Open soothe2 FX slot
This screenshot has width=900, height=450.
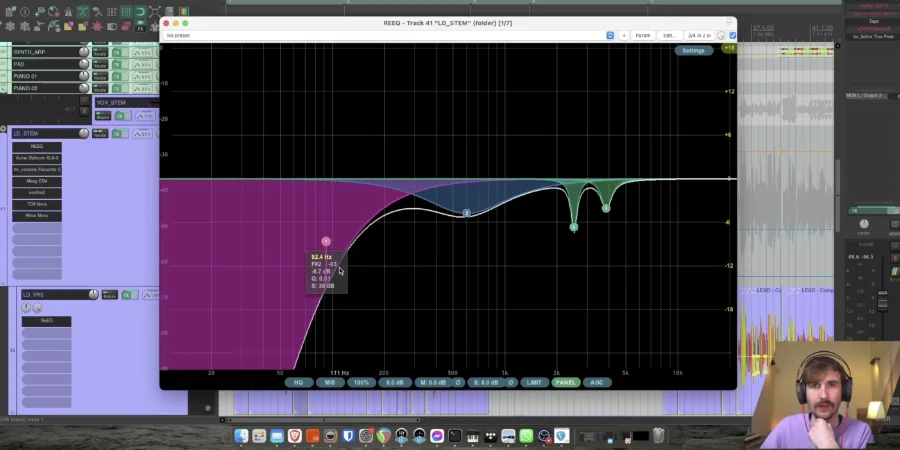(37, 193)
